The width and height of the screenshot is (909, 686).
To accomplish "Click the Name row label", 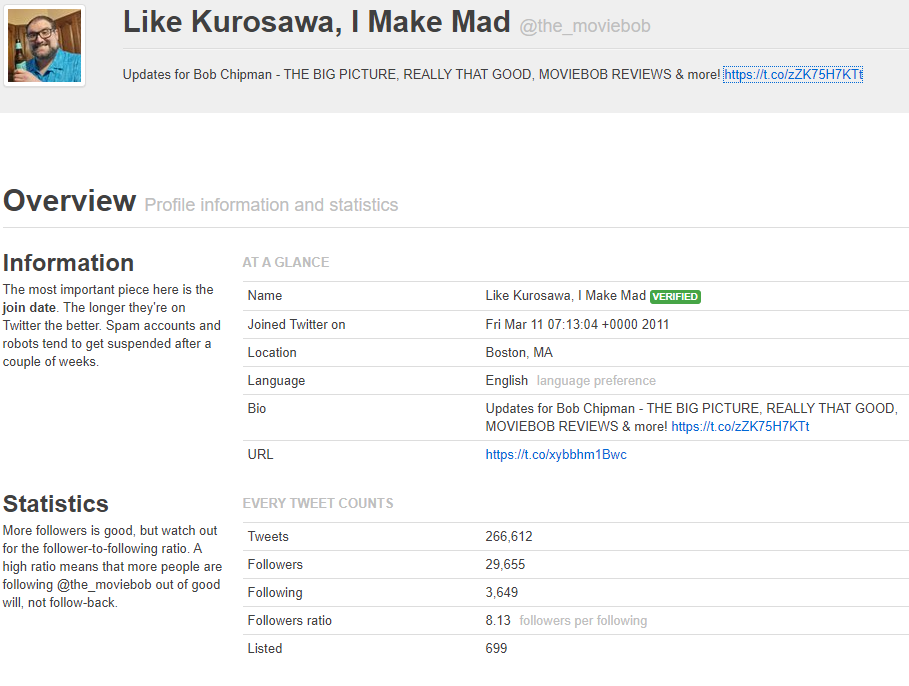I will (265, 296).
